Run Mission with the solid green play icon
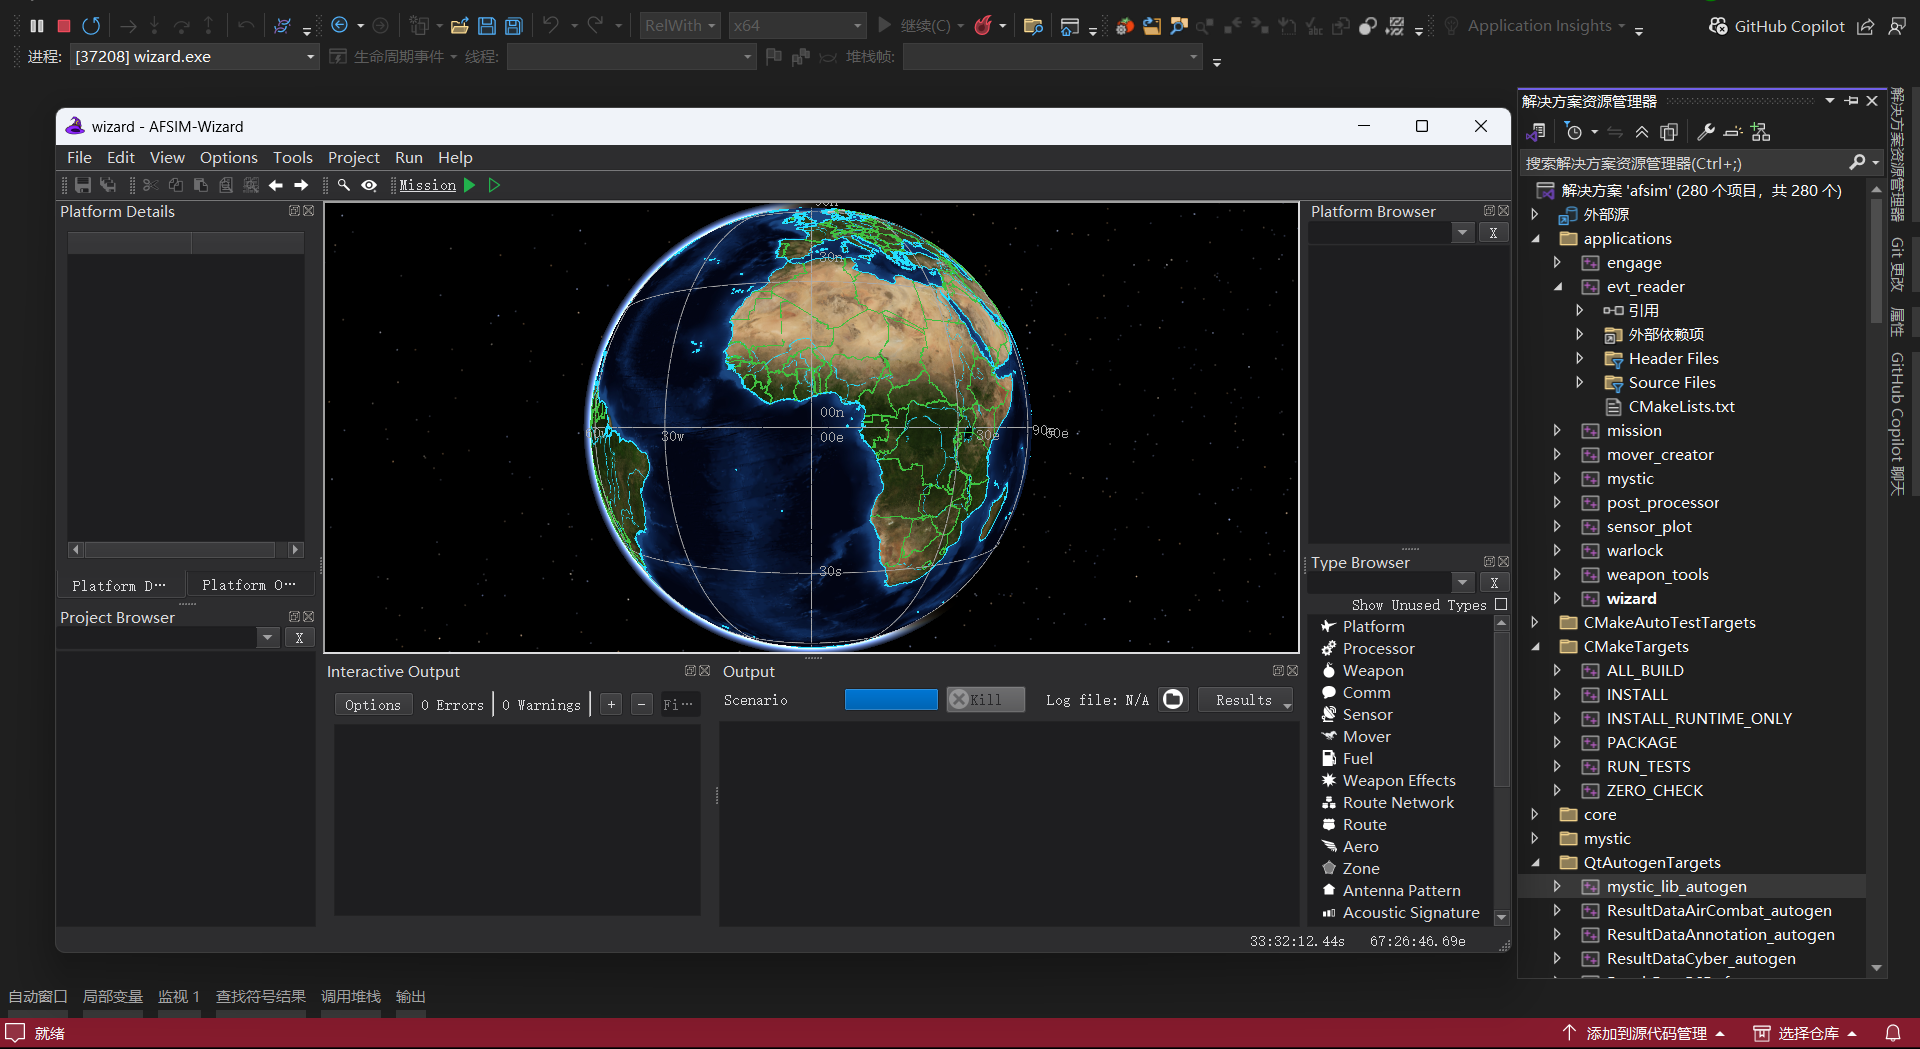Image resolution: width=1920 pixels, height=1049 pixels. coord(470,185)
